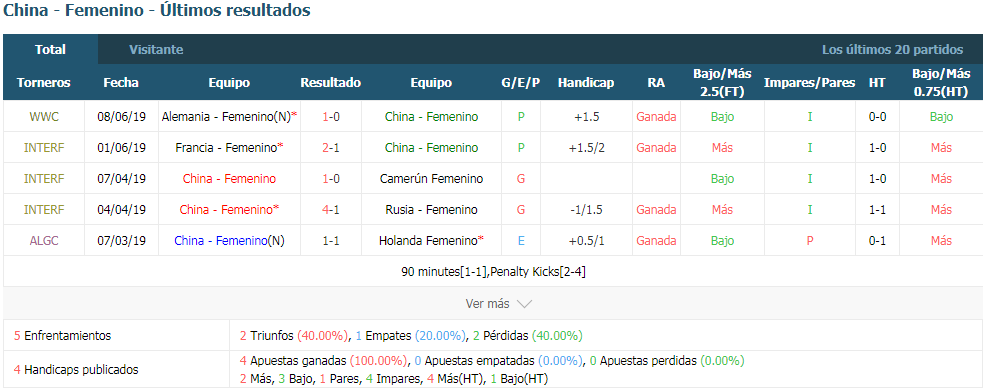Image resolution: width=983 pixels, height=391 pixels.
Task: Open Francia - Femenino team link
Action: click(x=229, y=148)
